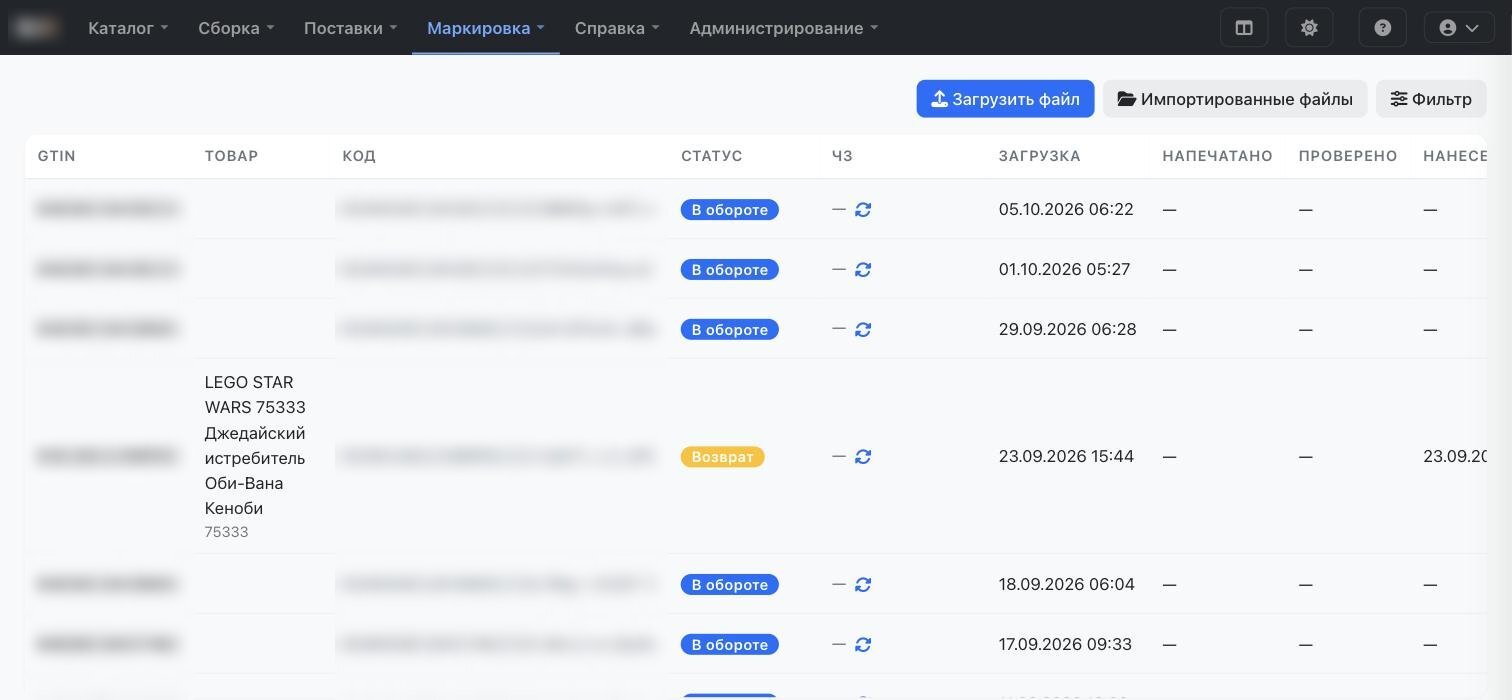The width and height of the screenshot is (1512, 700).
Task: Click the date 18.09.2026 06:04
Action: coord(1067,584)
